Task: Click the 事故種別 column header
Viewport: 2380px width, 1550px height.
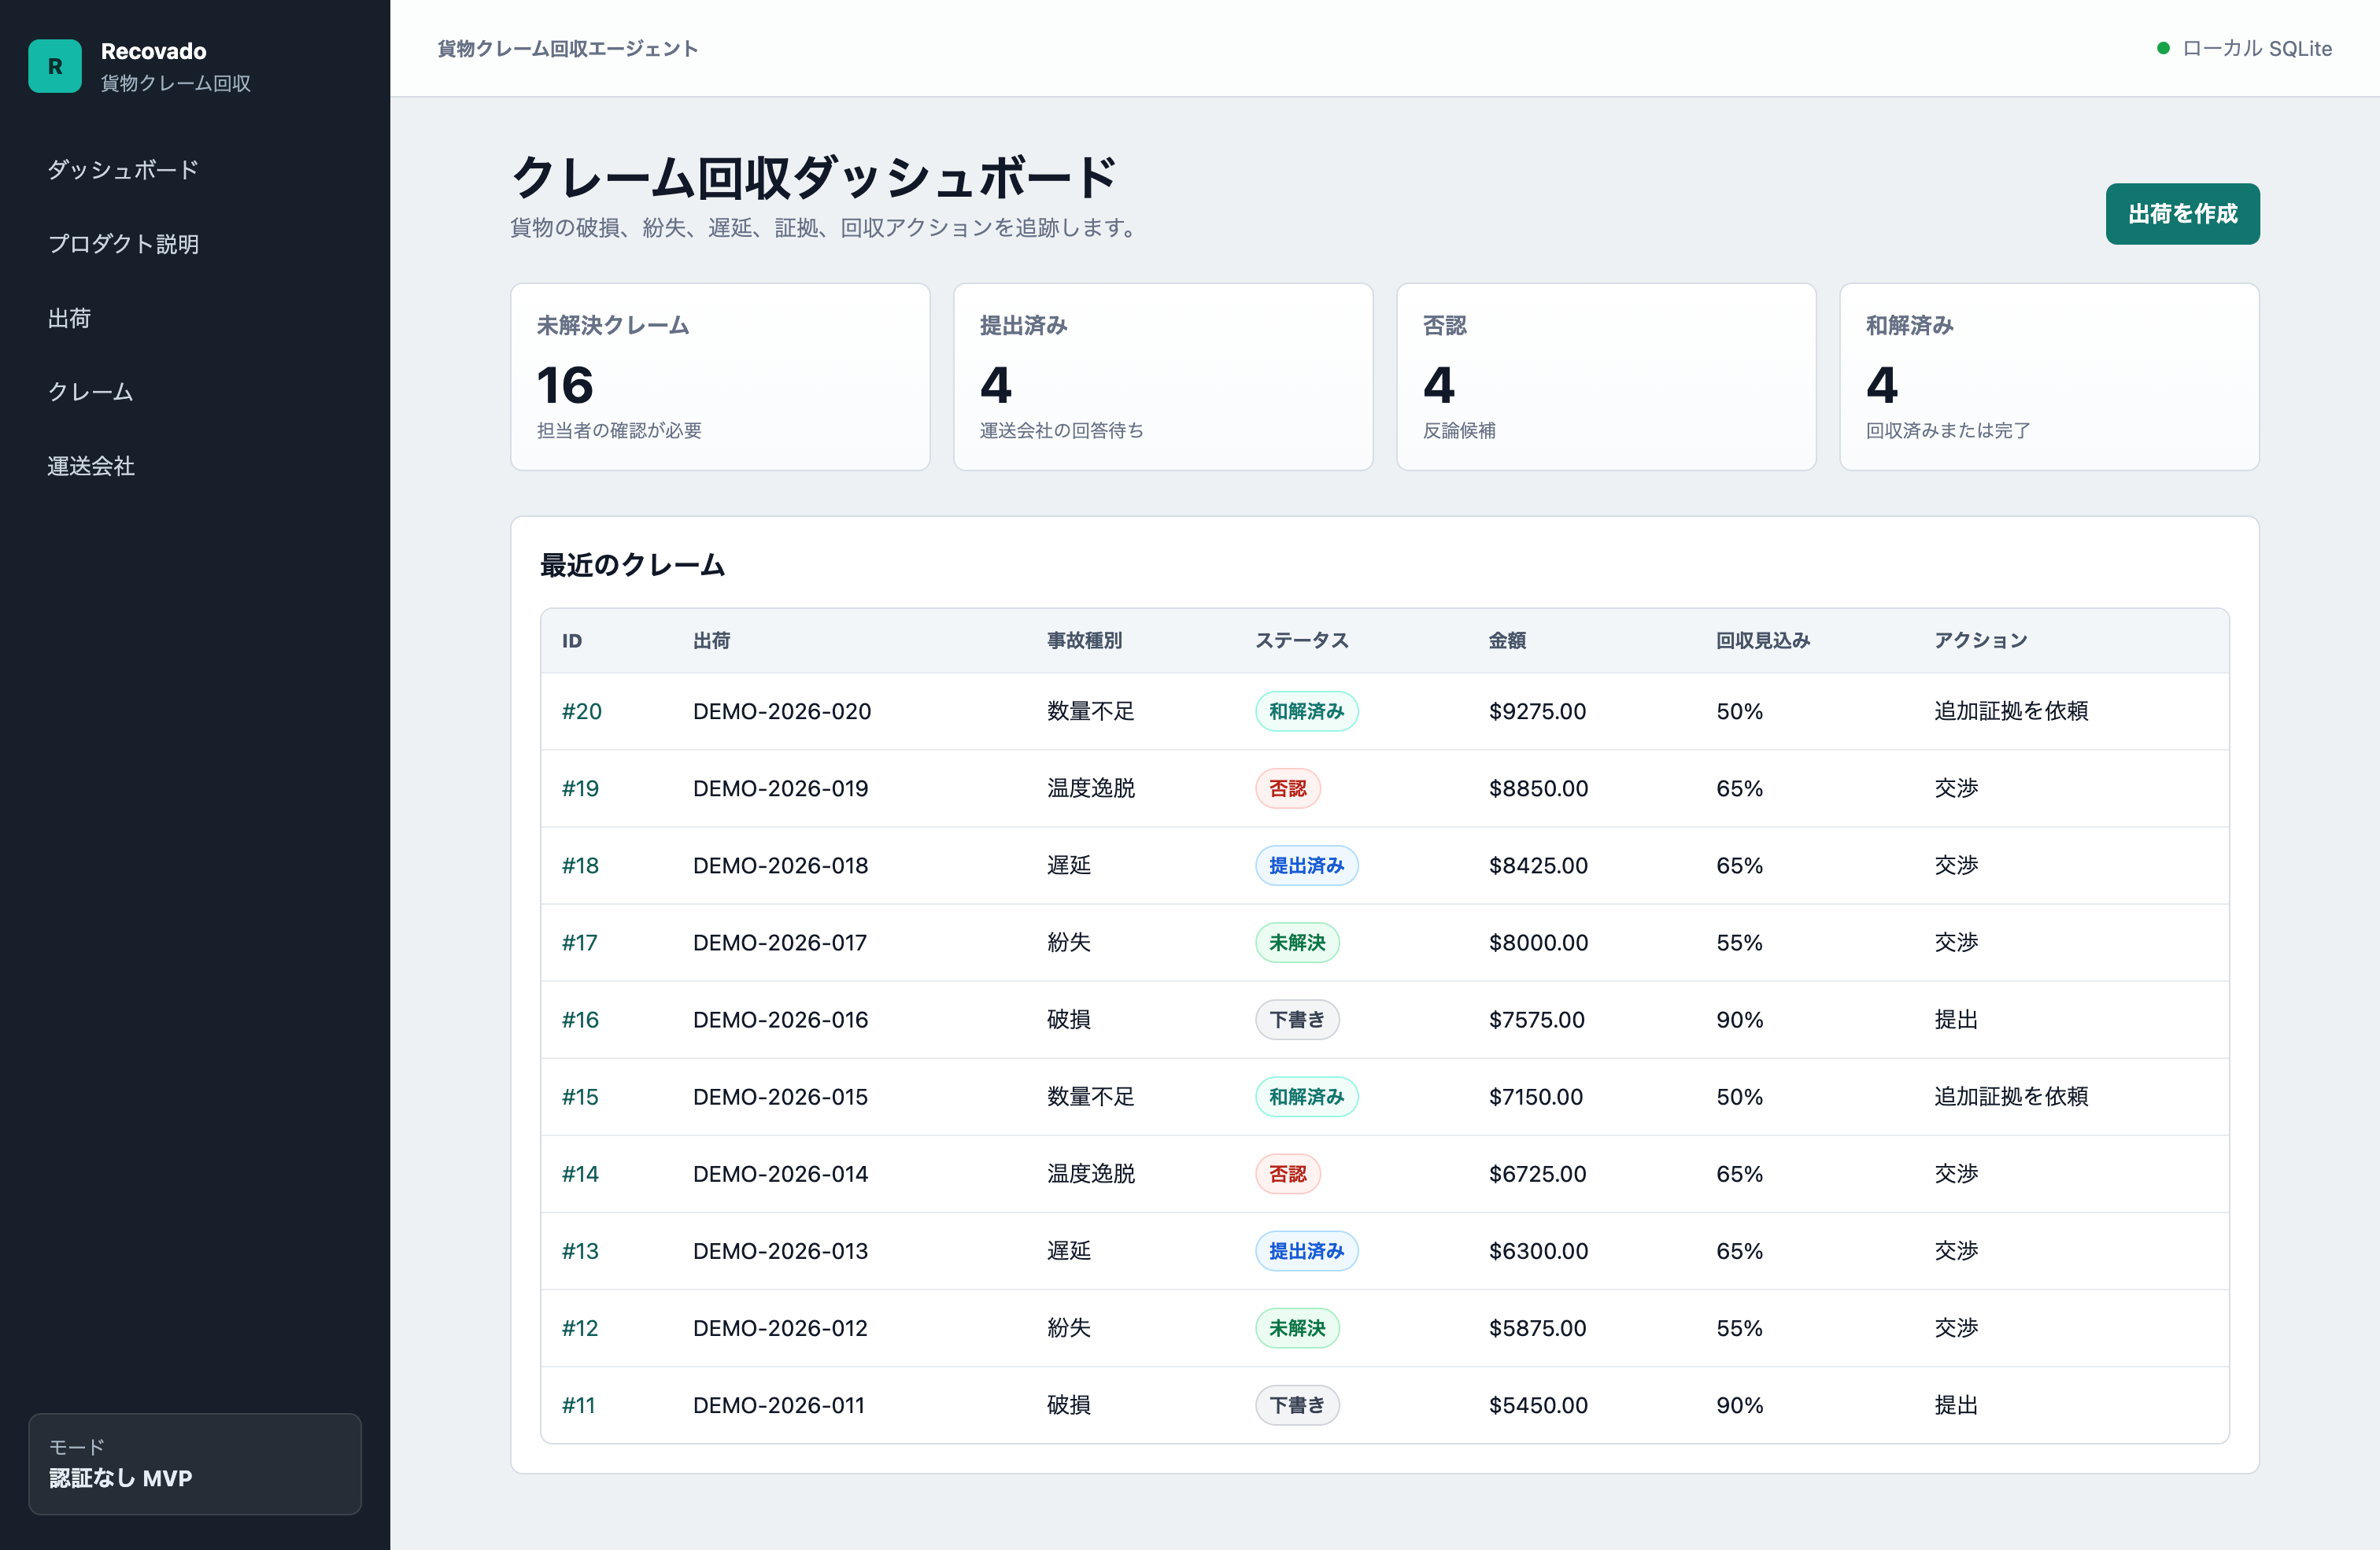Action: [x=1084, y=640]
